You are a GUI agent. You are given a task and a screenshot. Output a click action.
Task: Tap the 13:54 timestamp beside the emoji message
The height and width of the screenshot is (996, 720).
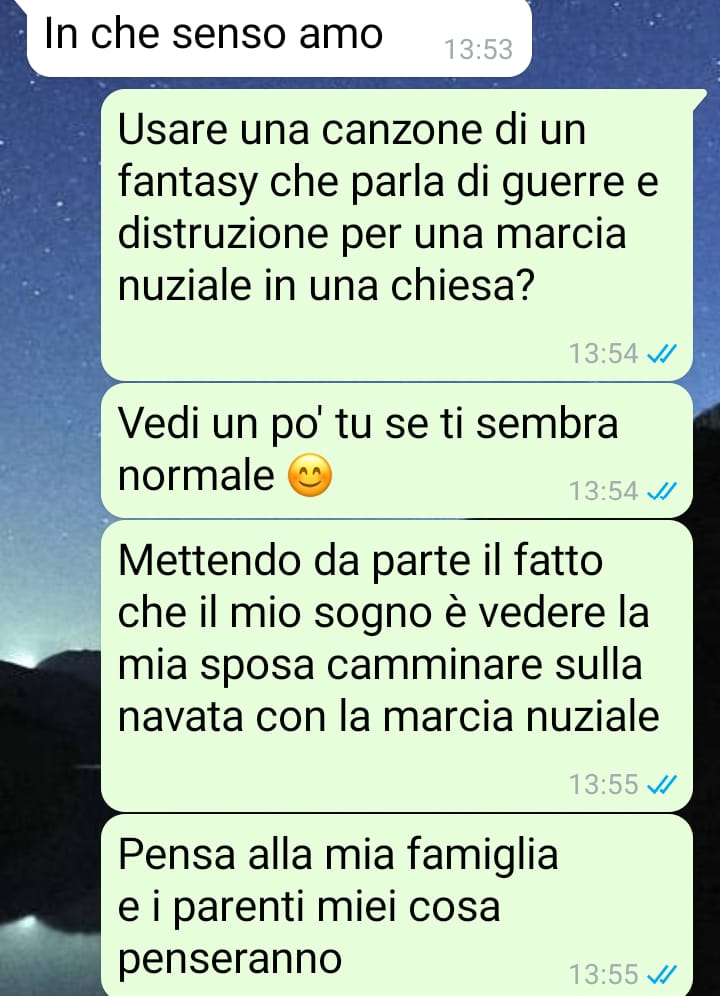pos(603,491)
